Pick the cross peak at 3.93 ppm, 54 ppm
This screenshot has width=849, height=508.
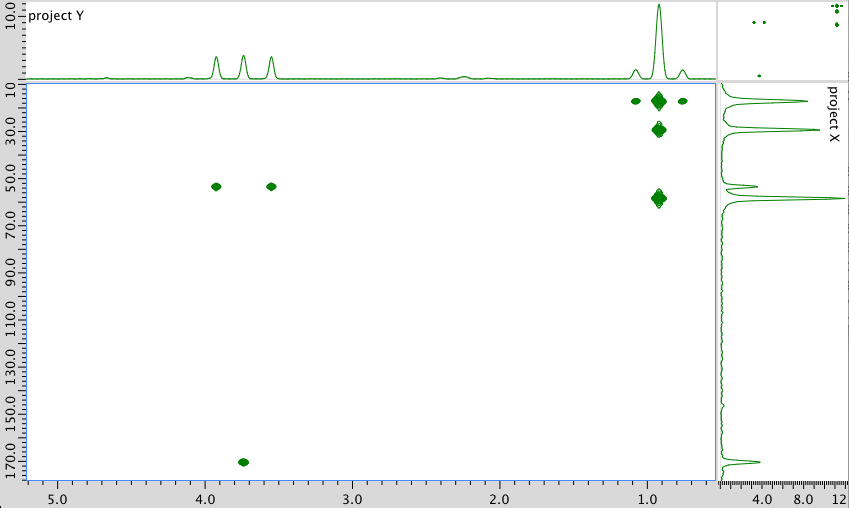tap(216, 187)
